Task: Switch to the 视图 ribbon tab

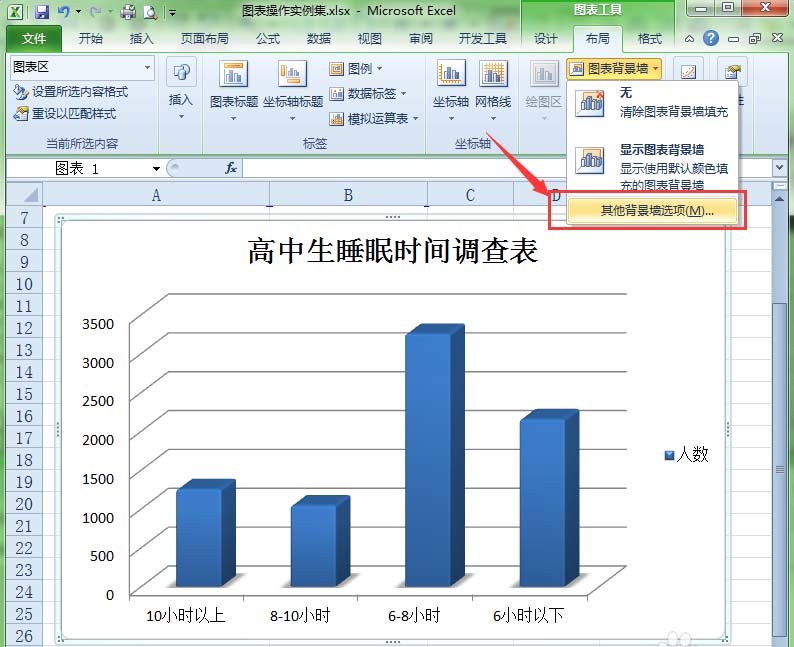Action: (x=370, y=39)
